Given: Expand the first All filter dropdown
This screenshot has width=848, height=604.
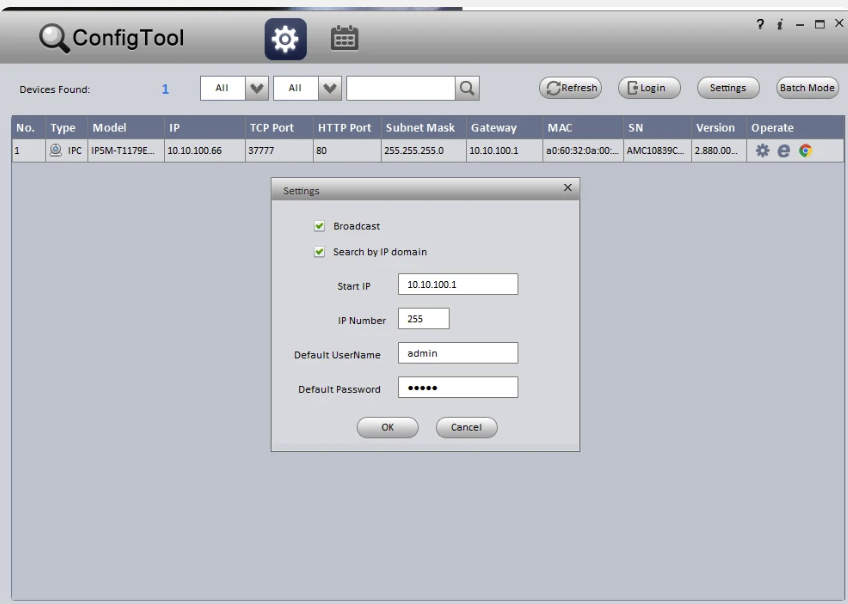Looking at the screenshot, I should 257,88.
